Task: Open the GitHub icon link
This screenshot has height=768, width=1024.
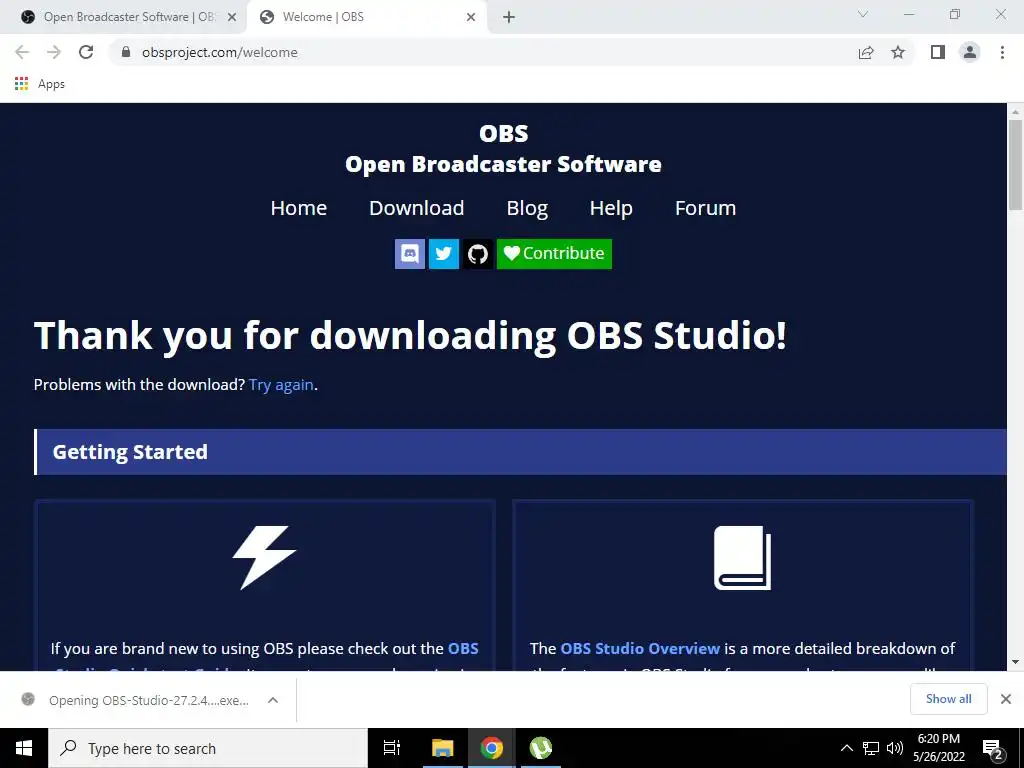Action: pyautogui.click(x=477, y=253)
